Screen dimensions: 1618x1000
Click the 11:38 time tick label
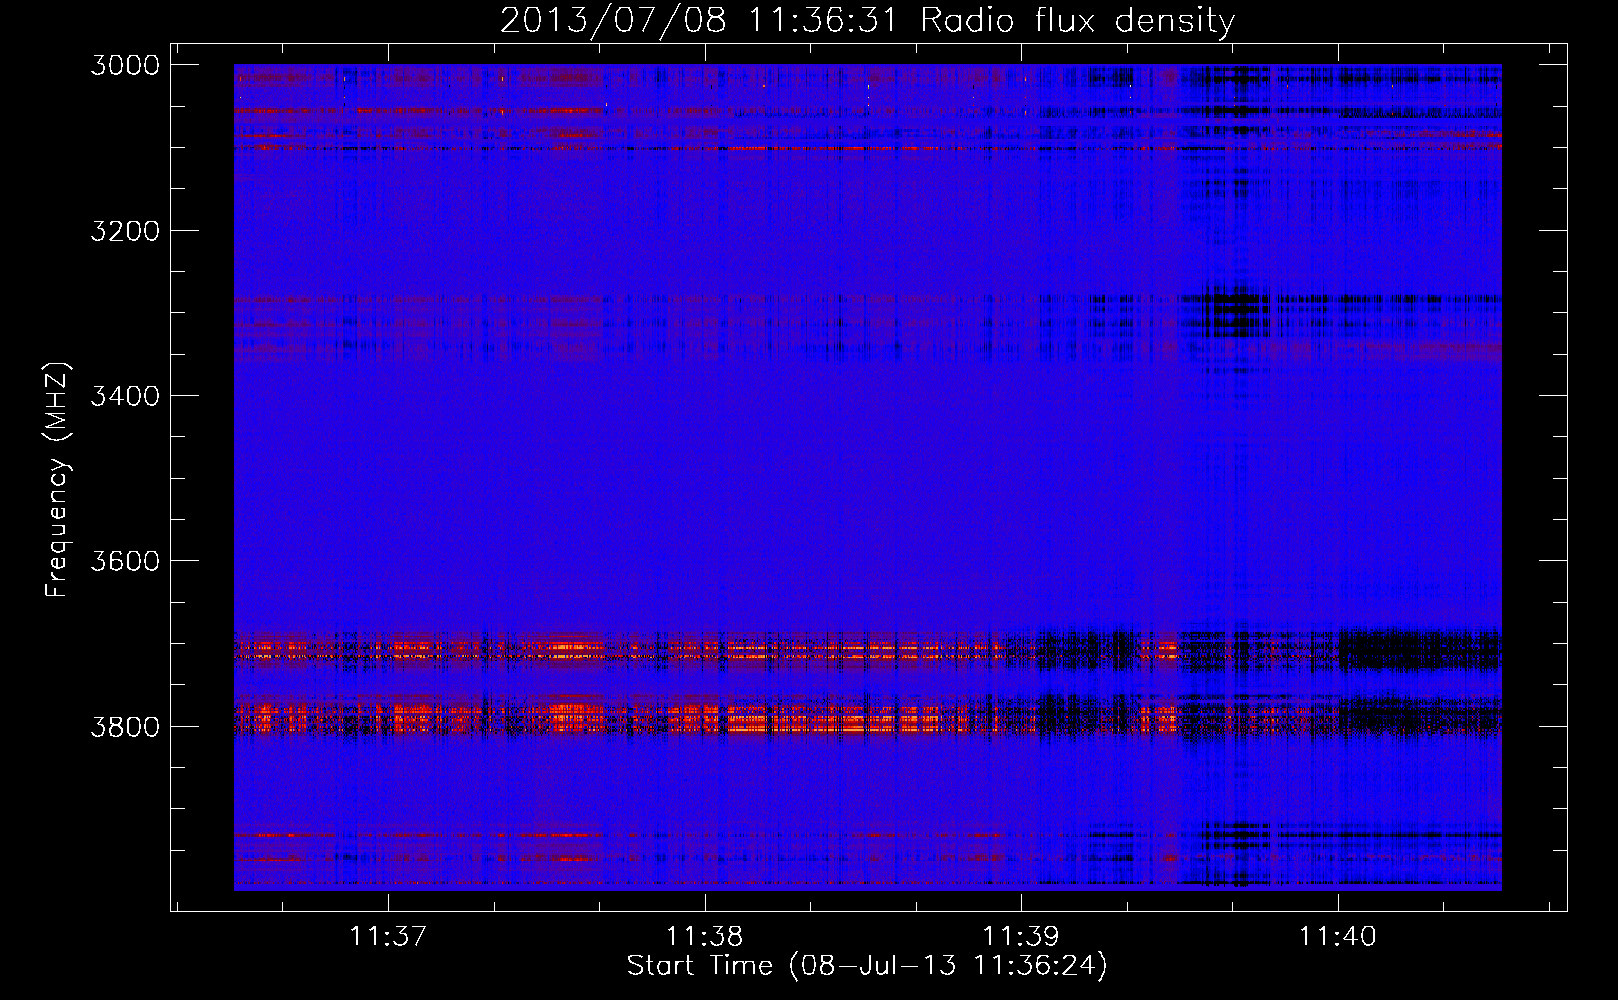coord(705,936)
